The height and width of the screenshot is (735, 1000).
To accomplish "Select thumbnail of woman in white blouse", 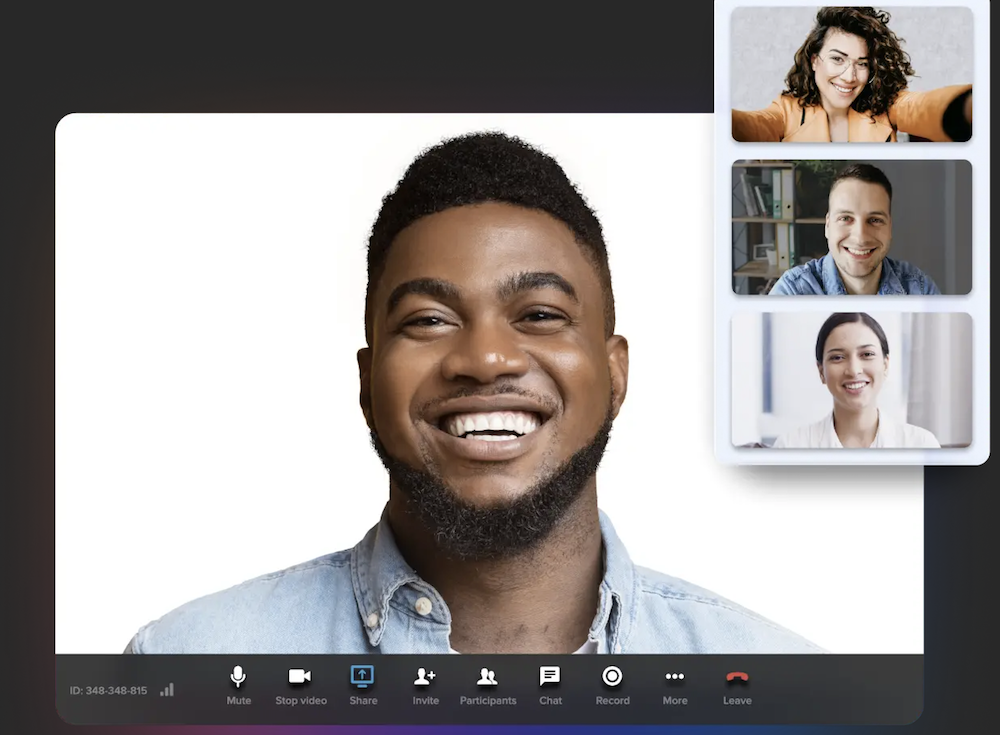I will (851, 380).
